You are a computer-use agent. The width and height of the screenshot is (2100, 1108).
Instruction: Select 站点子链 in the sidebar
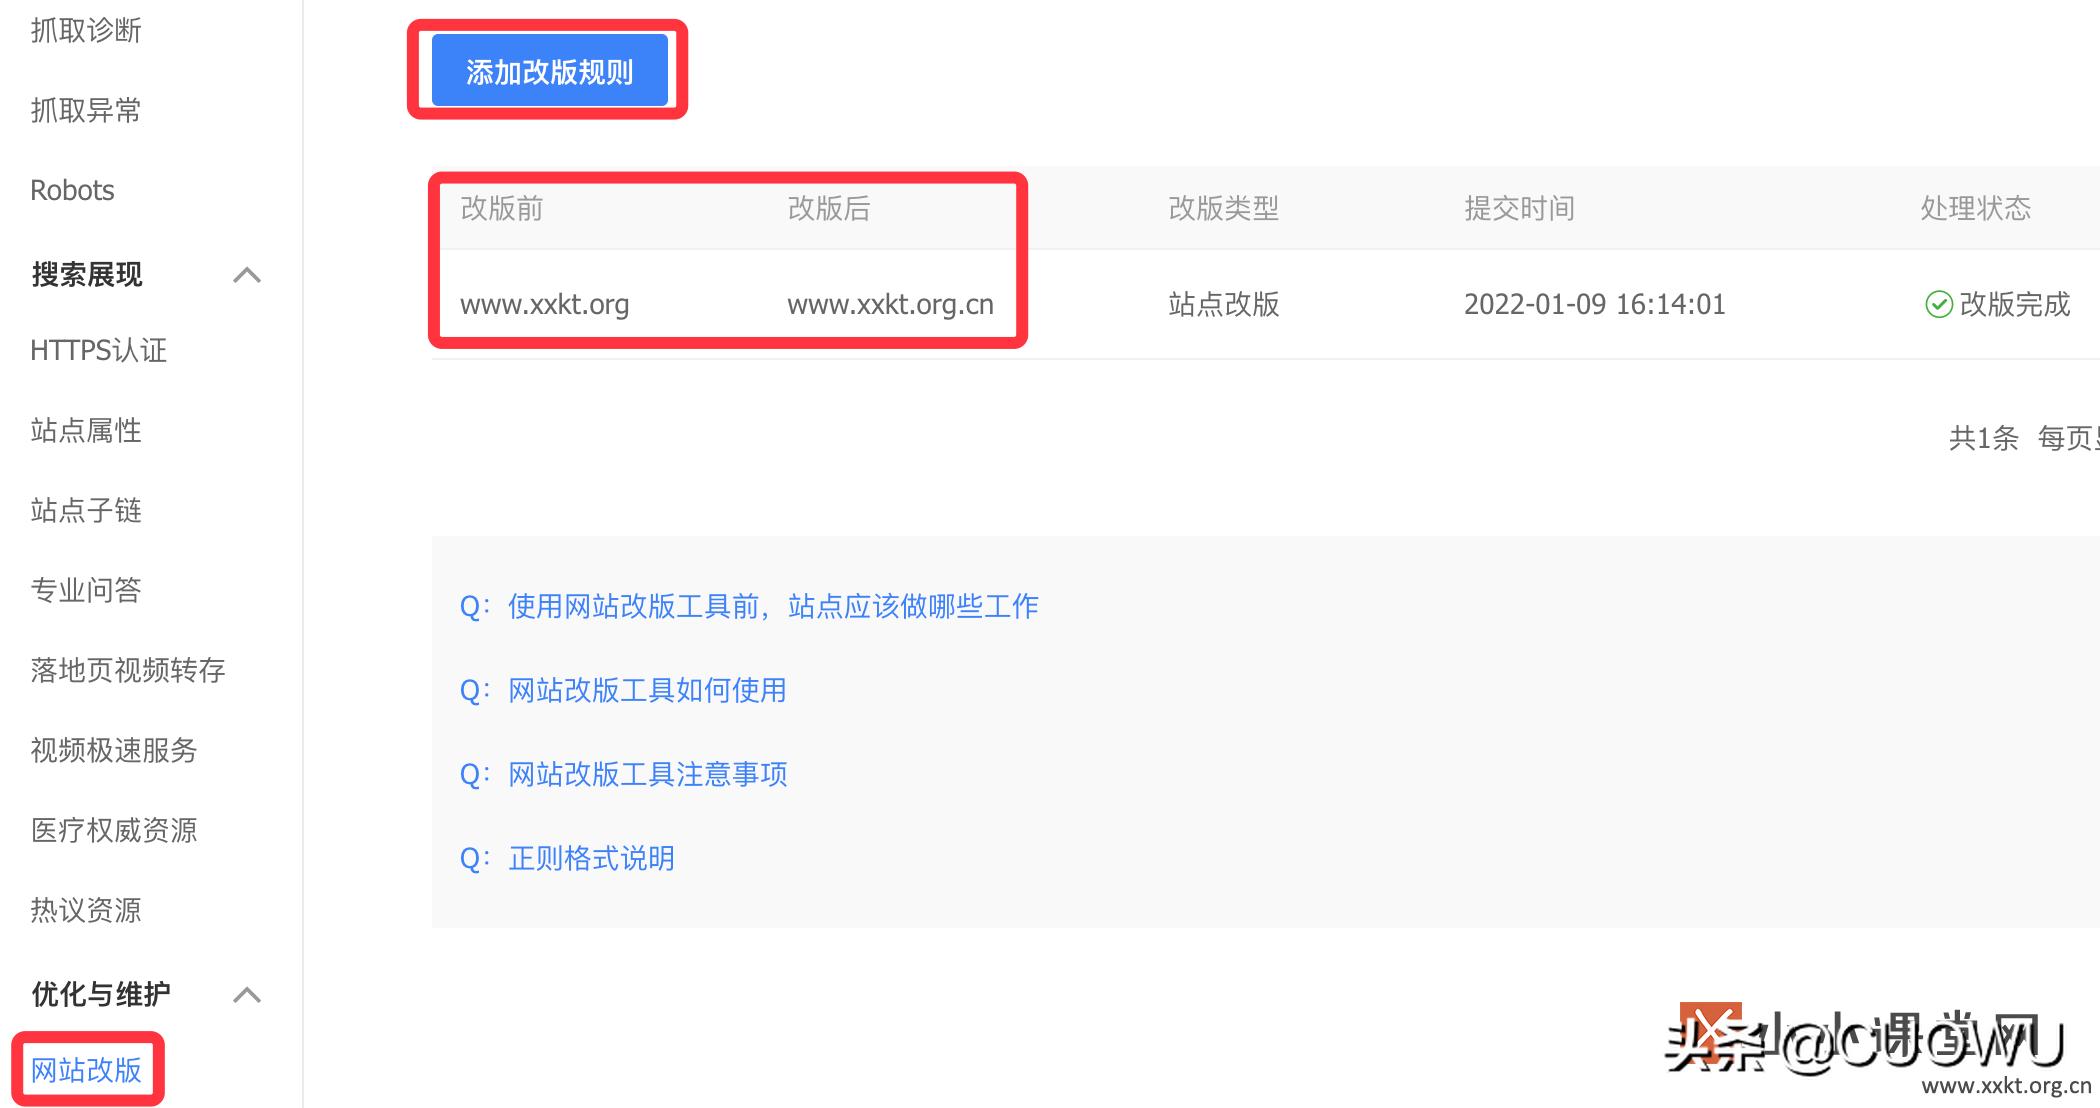(85, 510)
